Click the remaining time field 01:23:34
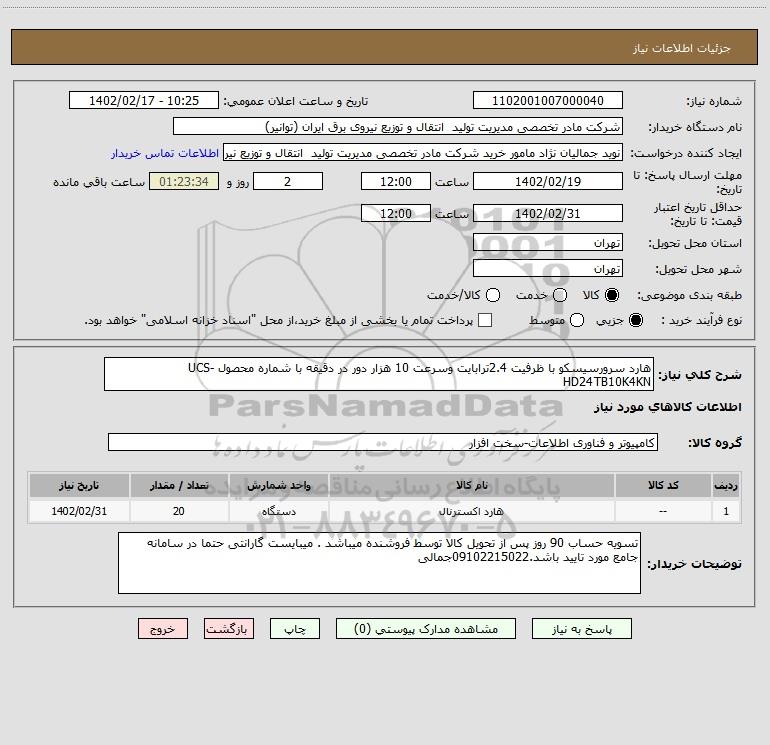The width and height of the screenshot is (770, 745). point(184,181)
